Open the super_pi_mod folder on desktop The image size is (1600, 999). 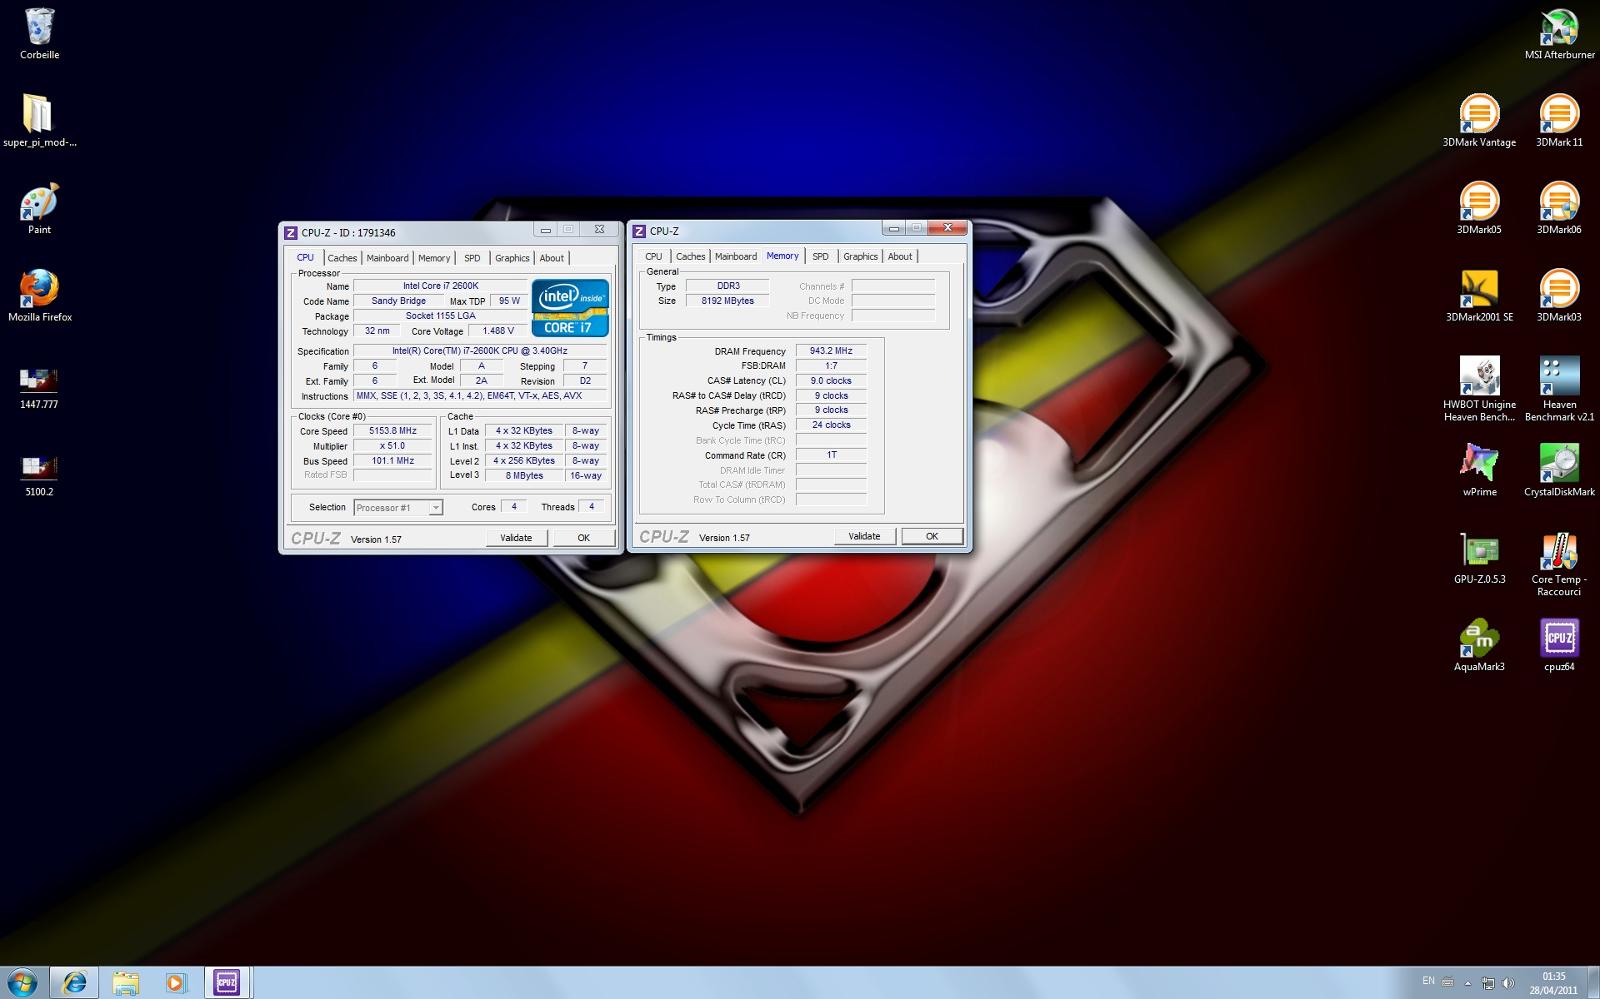click(39, 120)
